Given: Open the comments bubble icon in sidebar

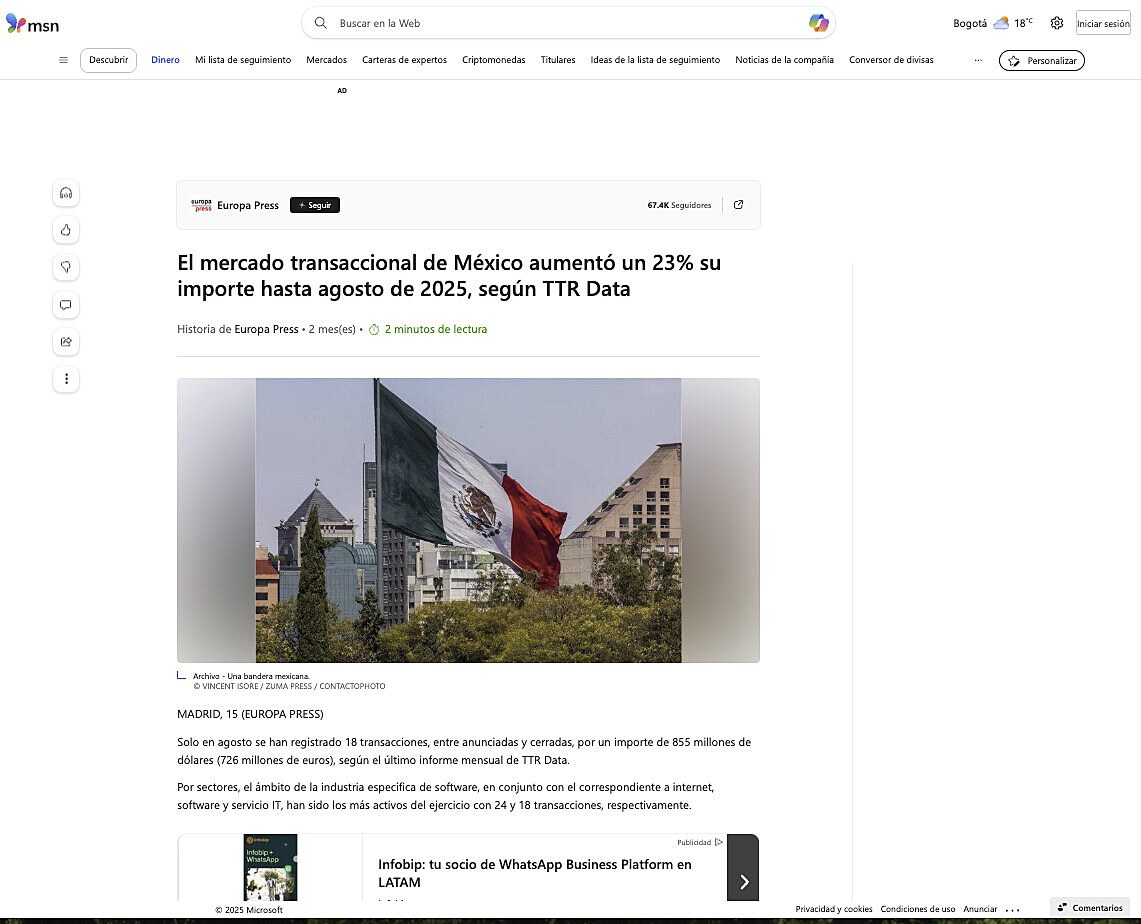Looking at the screenshot, I should pos(66,305).
